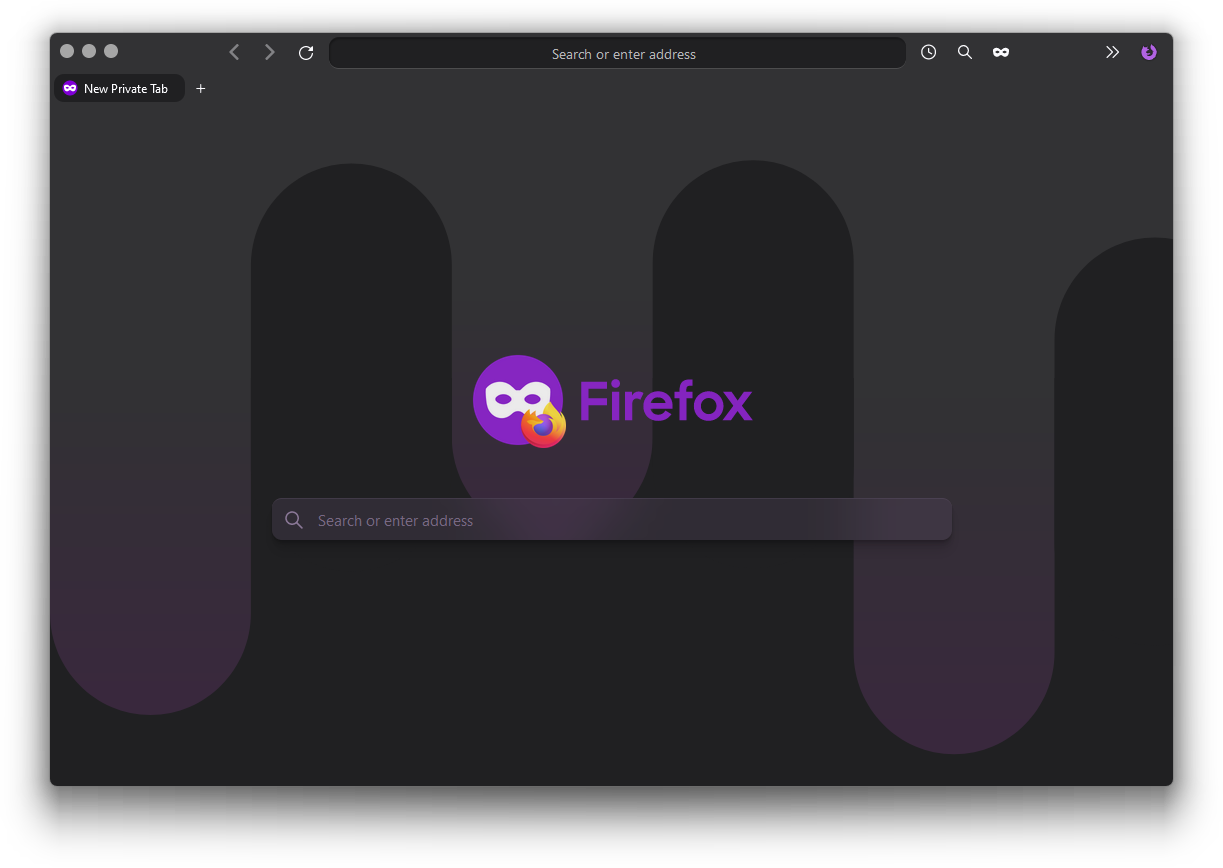This screenshot has height=868, width=1223.
Task: Open the Firefox account avatar icon
Action: 1149,52
